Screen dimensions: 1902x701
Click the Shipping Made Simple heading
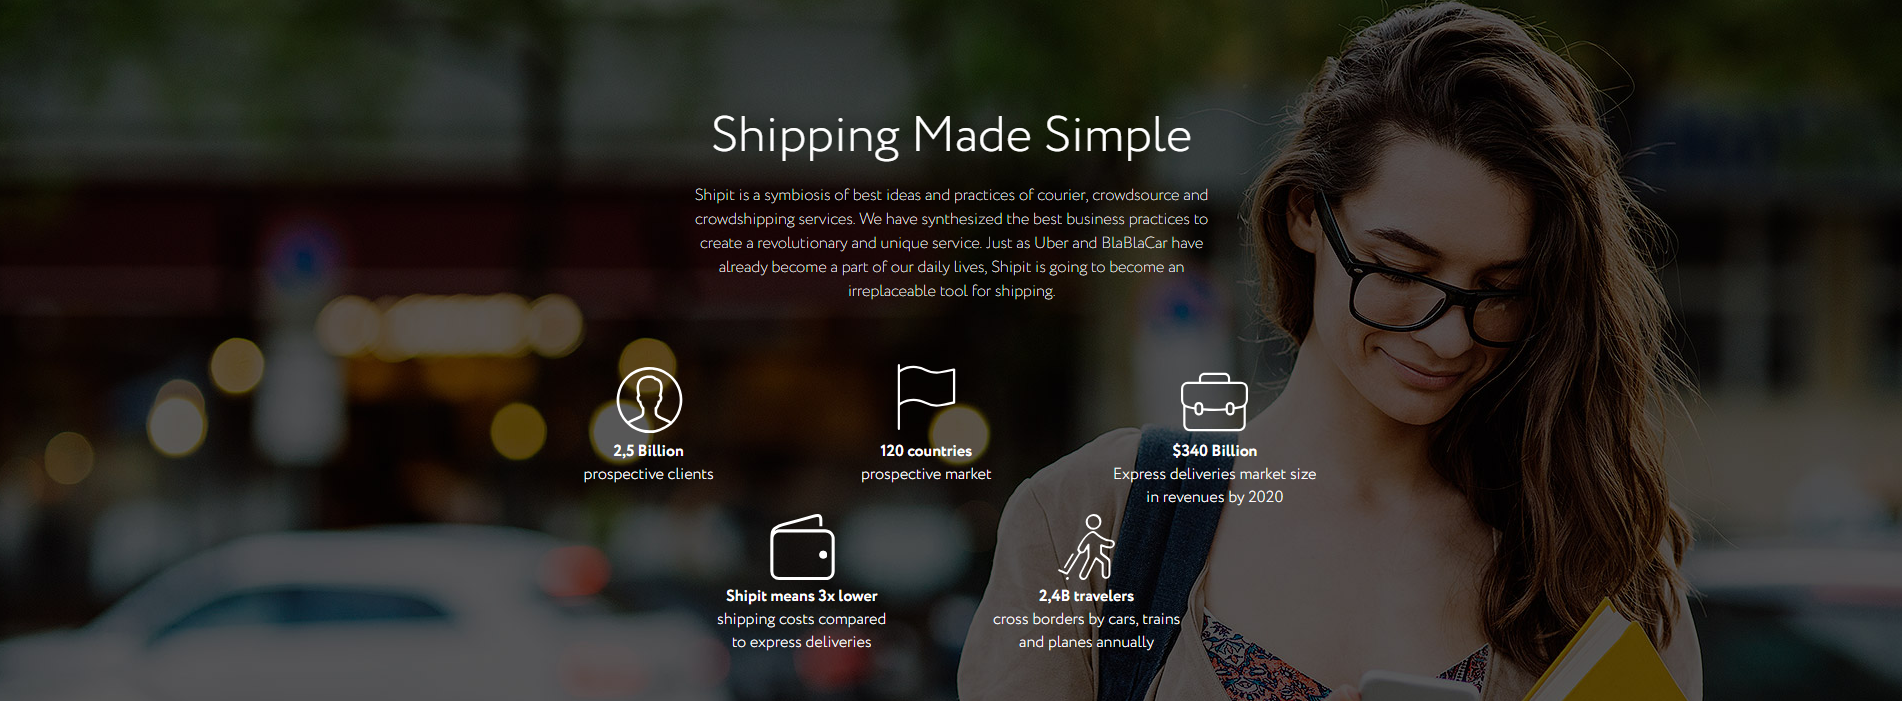coord(951,135)
